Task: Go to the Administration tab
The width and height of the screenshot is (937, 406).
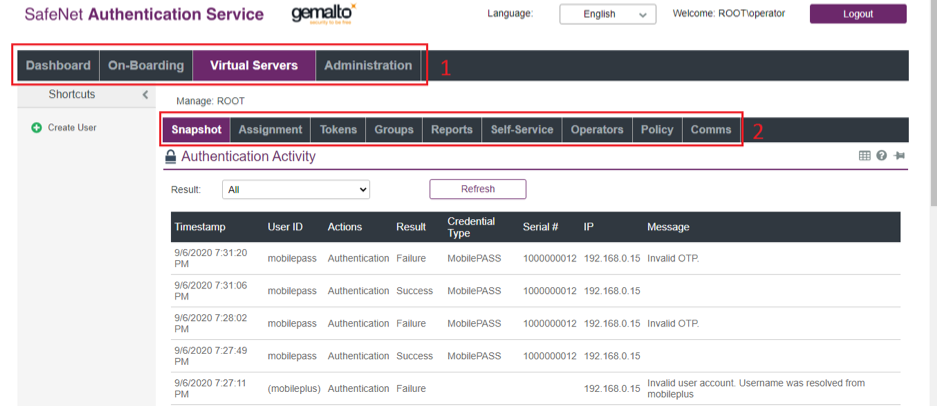Action: coord(368,66)
